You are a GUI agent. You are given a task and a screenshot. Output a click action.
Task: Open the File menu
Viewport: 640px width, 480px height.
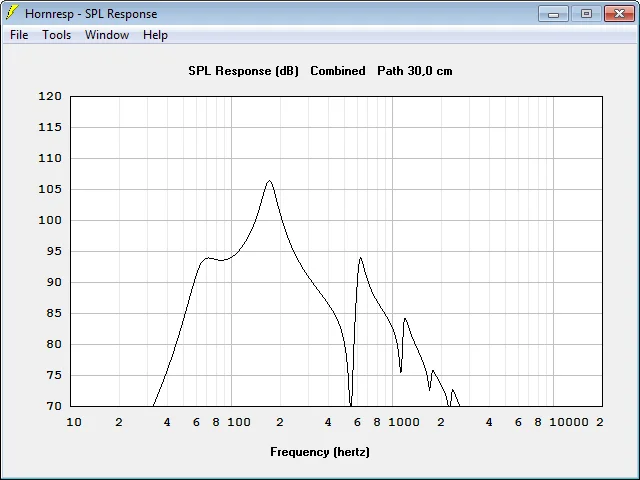tap(19, 35)
